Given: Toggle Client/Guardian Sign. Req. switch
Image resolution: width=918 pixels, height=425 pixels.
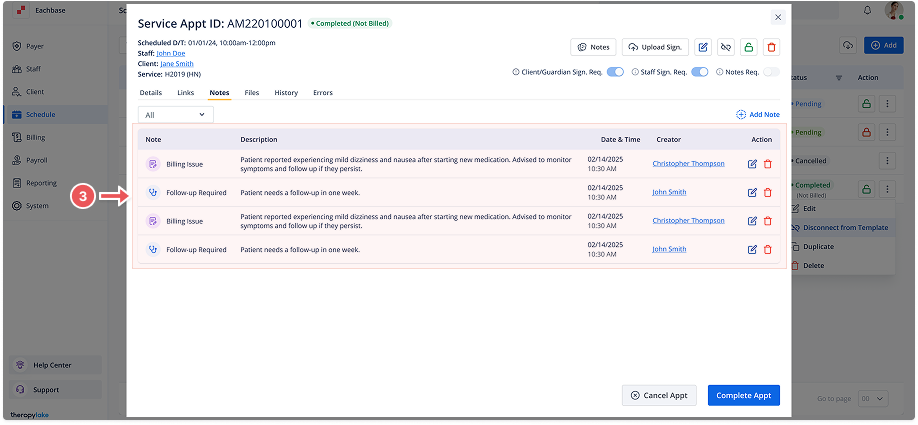Looking at the screenshot, I should tap(615, 72).
